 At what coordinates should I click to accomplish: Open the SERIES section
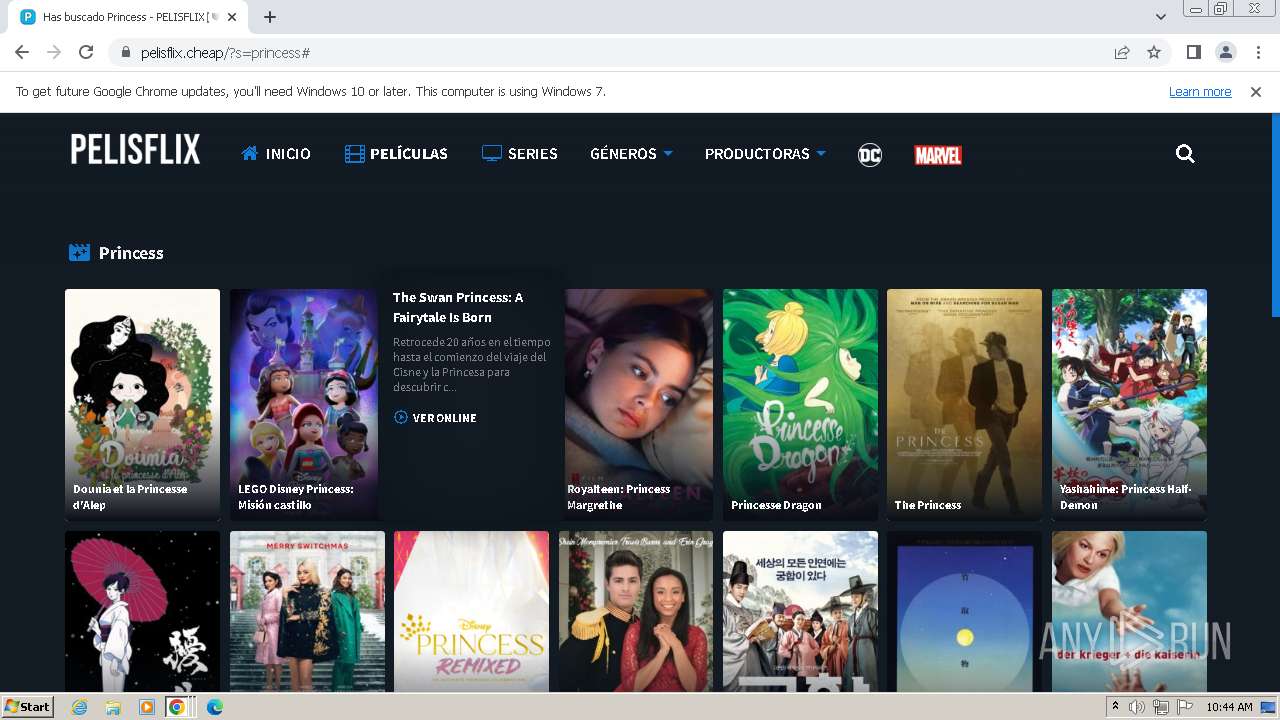click(x=520, y=154)
